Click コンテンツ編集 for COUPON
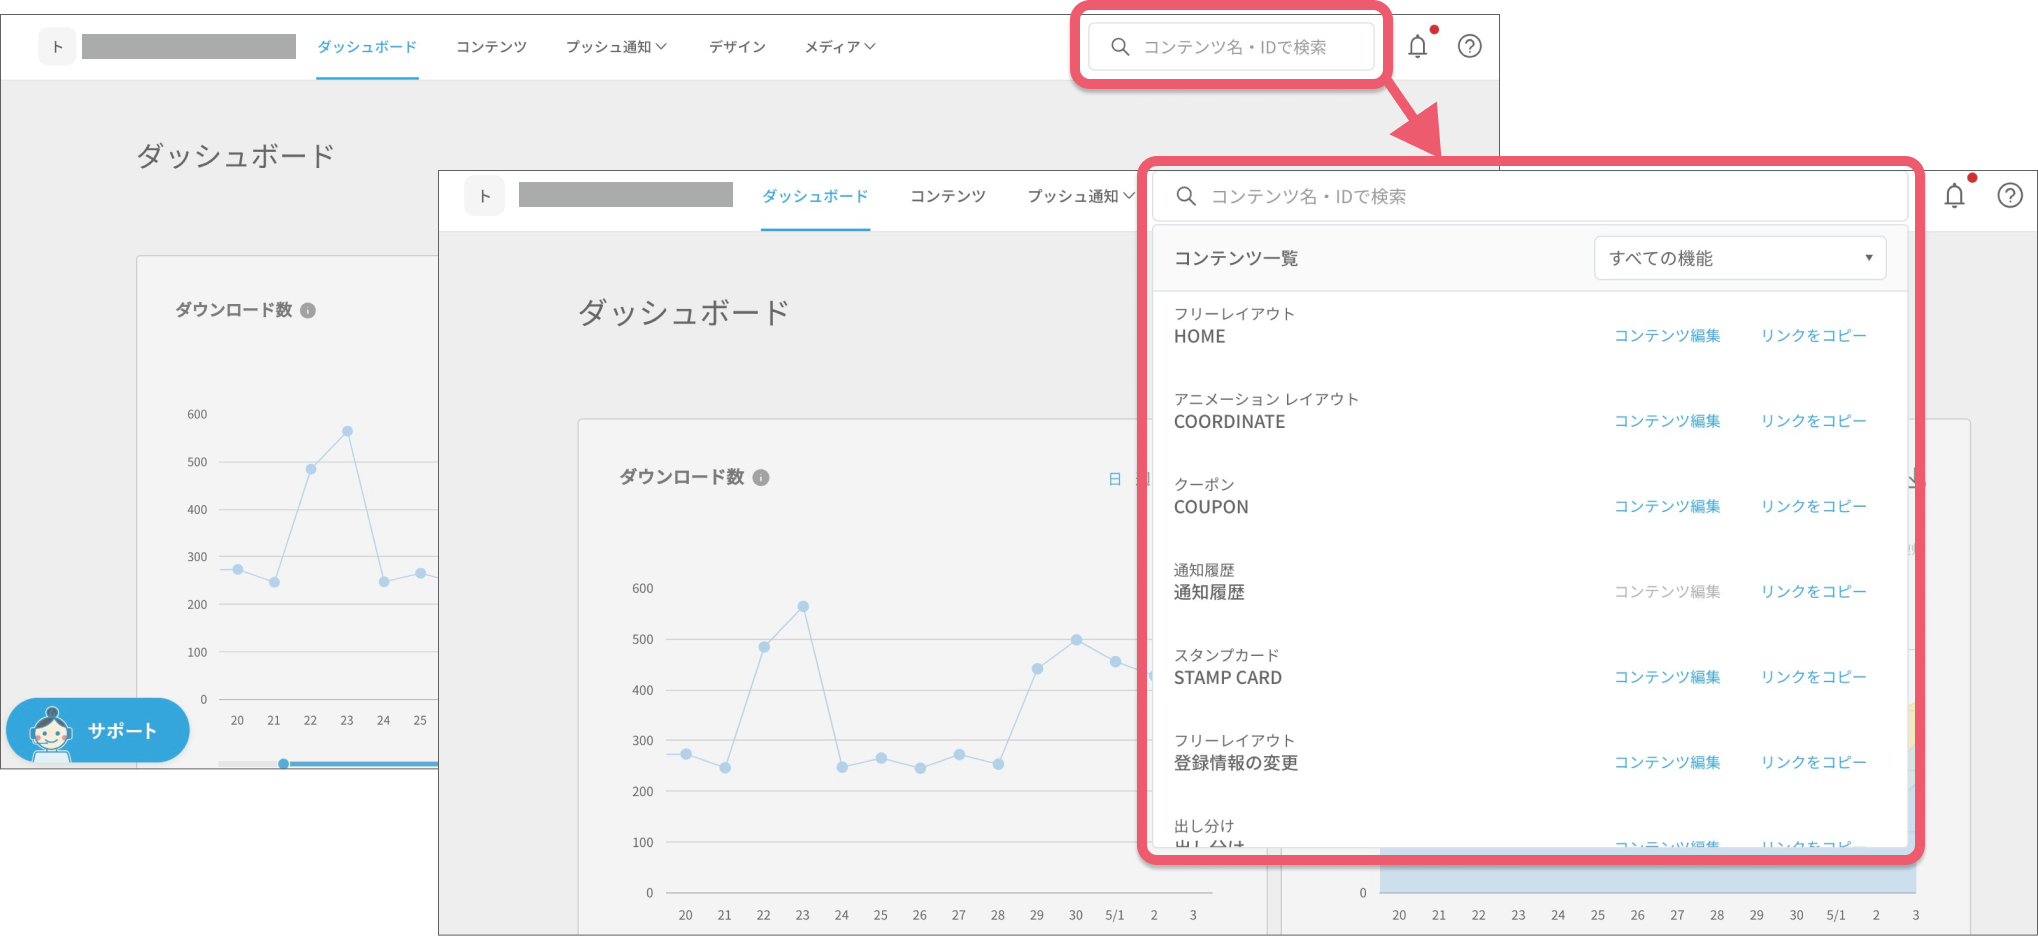The width and height of the screenshot is (2038, 936). [1667, 506]
